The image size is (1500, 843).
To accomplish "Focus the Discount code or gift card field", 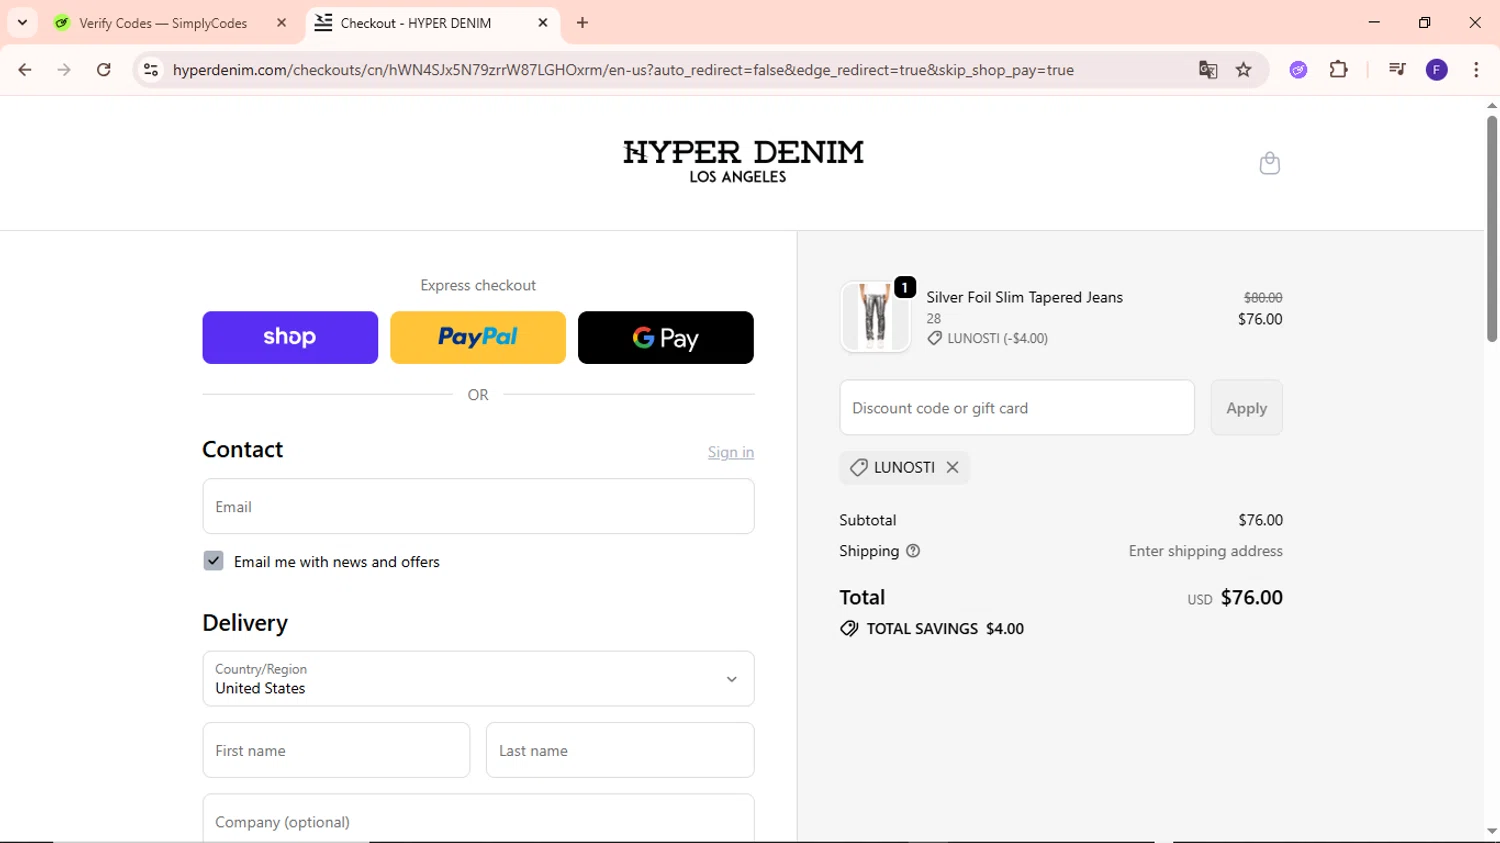I will pos(1017,407).
